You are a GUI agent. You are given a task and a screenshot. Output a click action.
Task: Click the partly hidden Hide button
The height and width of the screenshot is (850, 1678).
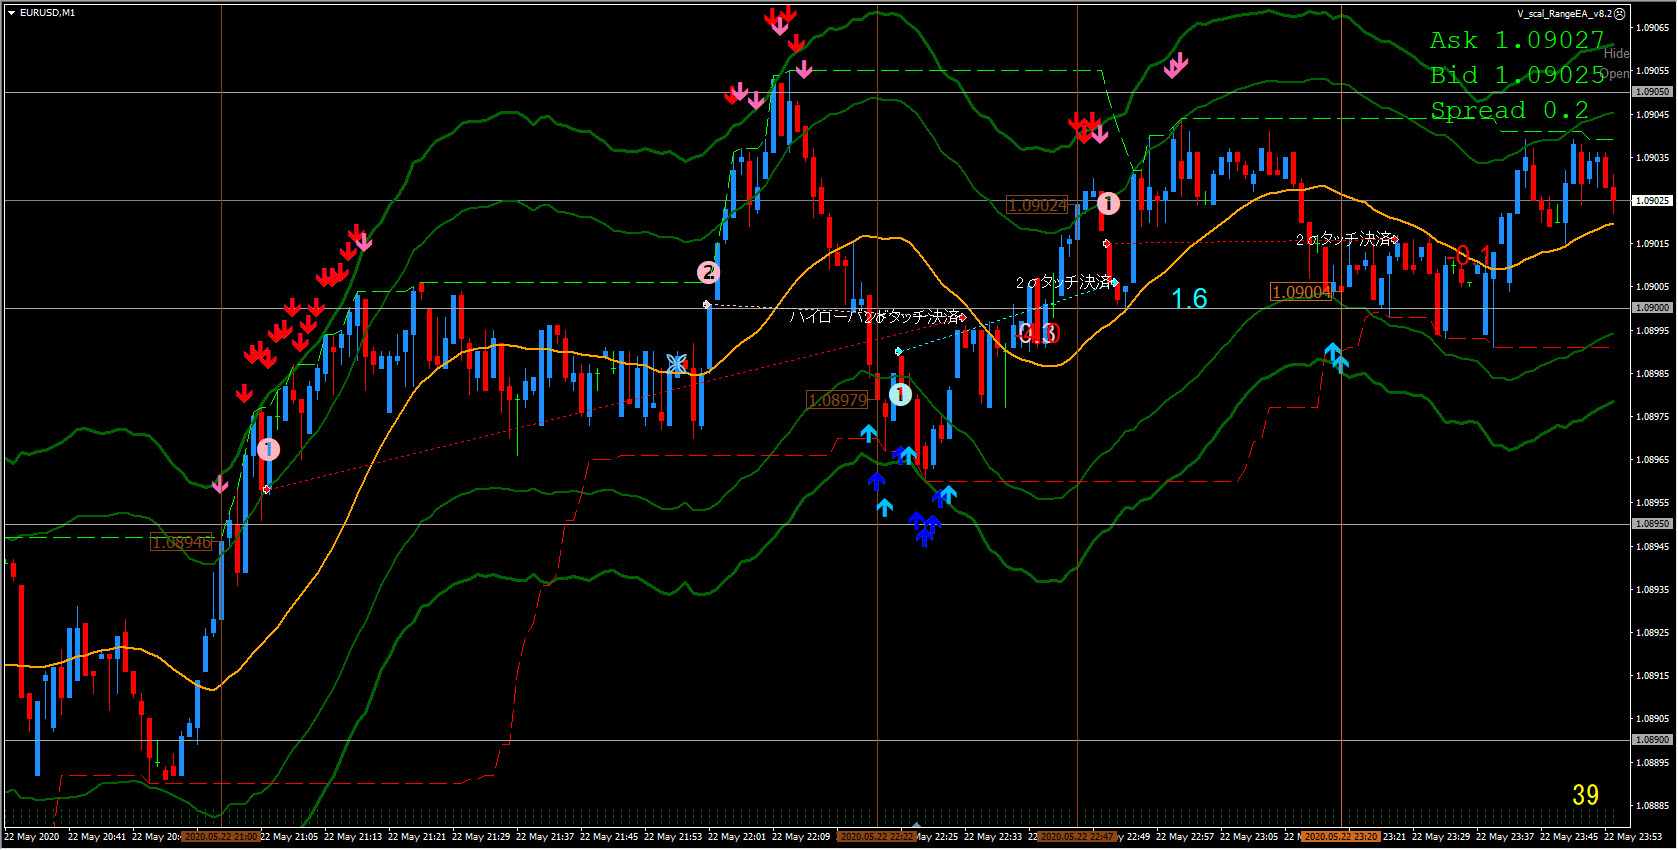pyautogui.click(x=1616, y=53)
